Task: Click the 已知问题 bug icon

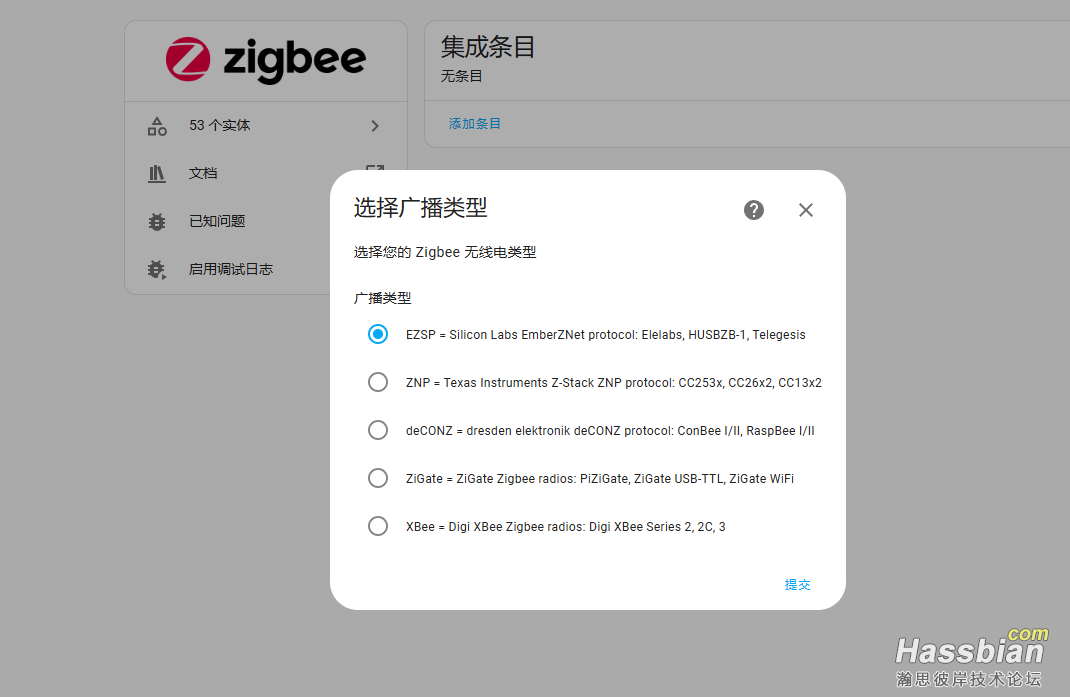Action: (157, 222)
